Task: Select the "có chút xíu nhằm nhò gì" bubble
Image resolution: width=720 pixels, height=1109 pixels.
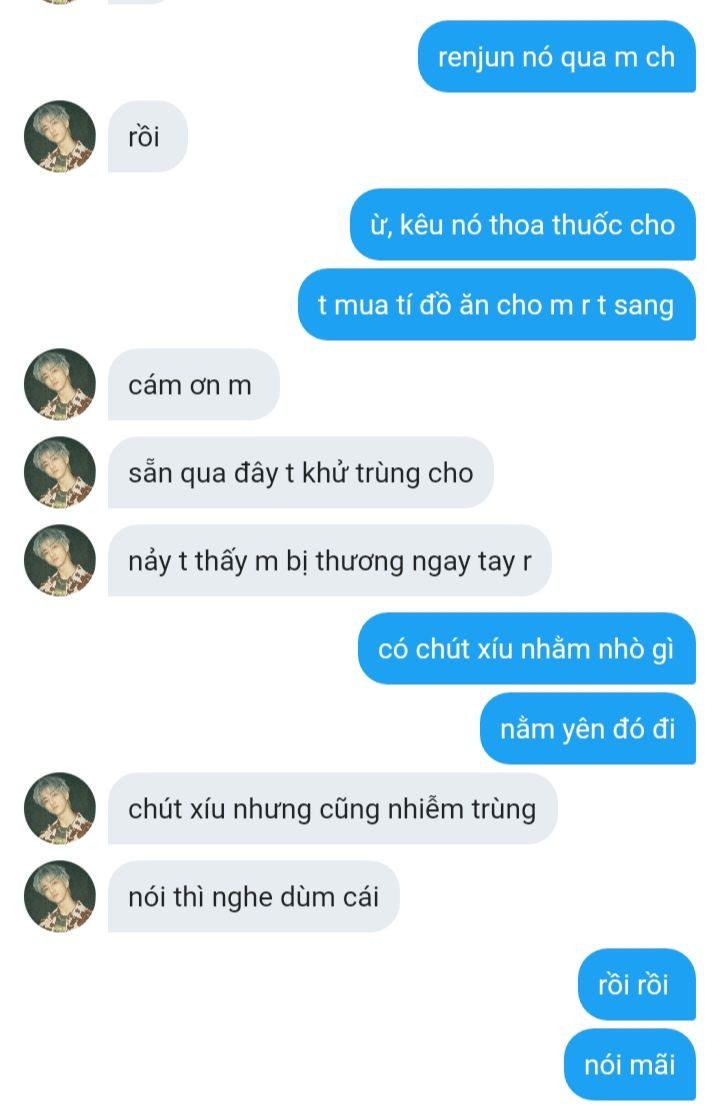Action: (527, 649)
